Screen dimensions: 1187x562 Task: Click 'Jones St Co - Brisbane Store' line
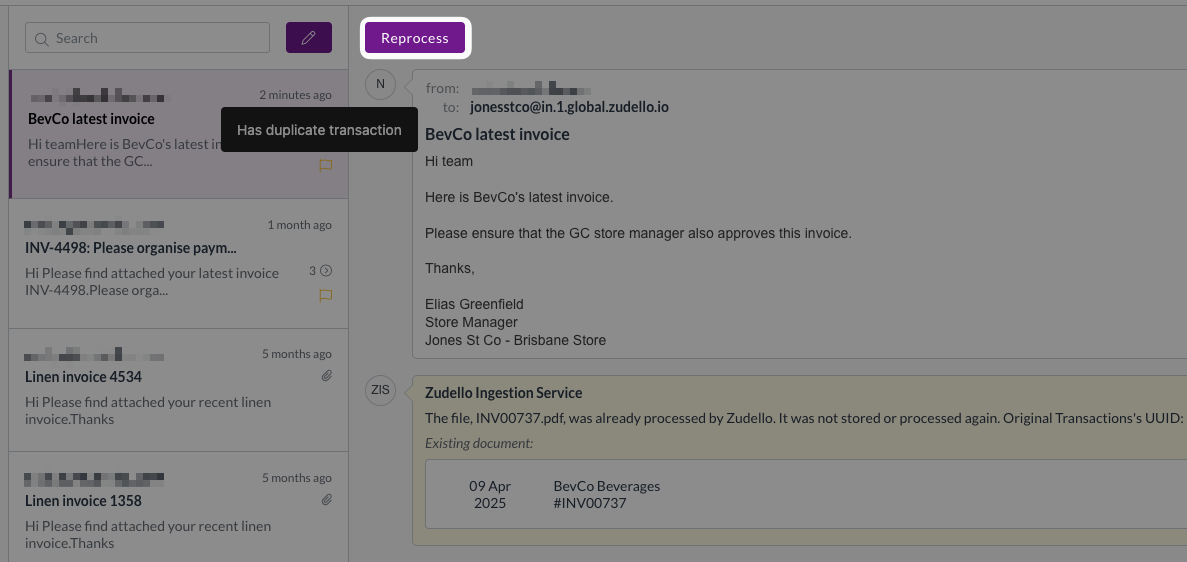click(516, 340)
